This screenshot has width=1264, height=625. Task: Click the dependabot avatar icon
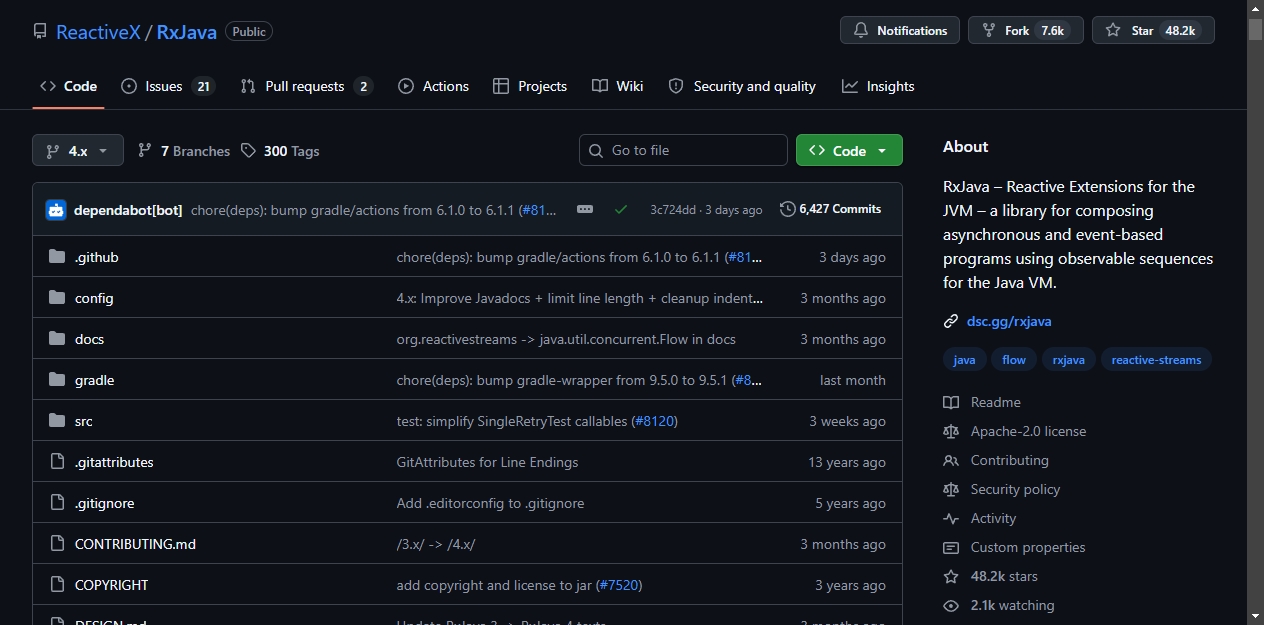(x=56, y=210)
